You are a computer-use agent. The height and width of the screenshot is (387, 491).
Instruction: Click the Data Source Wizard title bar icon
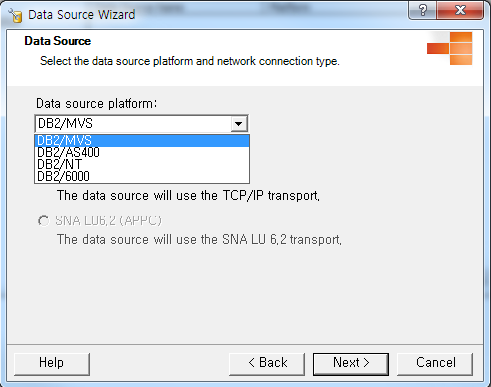[15, 15]
